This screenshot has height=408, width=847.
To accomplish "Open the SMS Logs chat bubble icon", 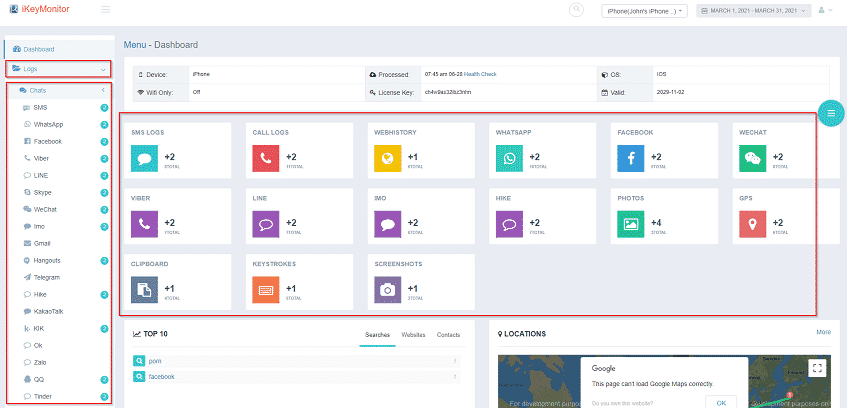I will [x=144, y=158].
